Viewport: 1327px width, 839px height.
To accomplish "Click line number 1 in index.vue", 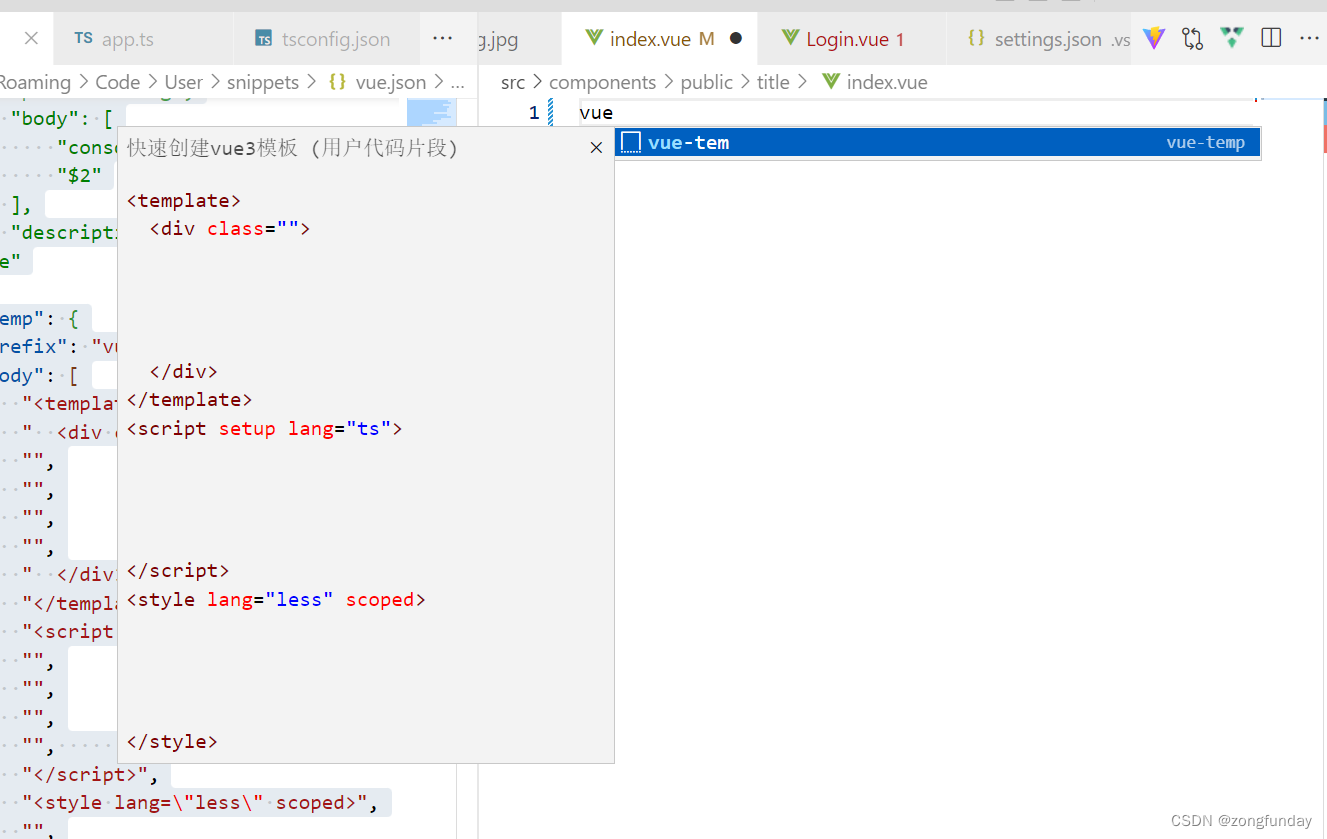I will click(534, 113).
